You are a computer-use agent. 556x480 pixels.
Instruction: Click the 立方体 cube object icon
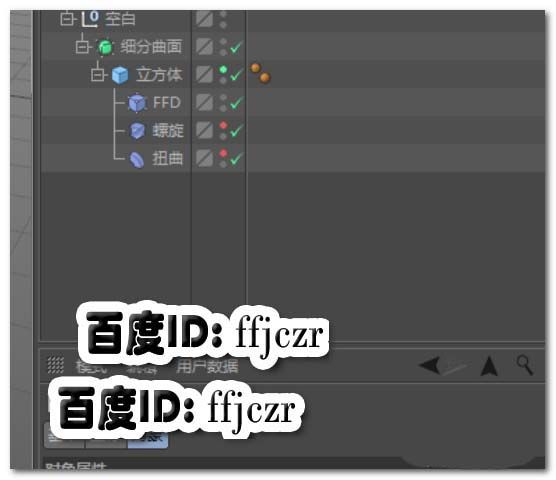(120, 75)
